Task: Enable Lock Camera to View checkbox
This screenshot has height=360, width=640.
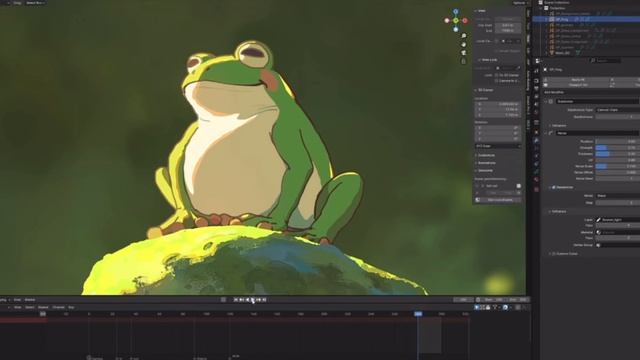Action: tap(497, 81)
